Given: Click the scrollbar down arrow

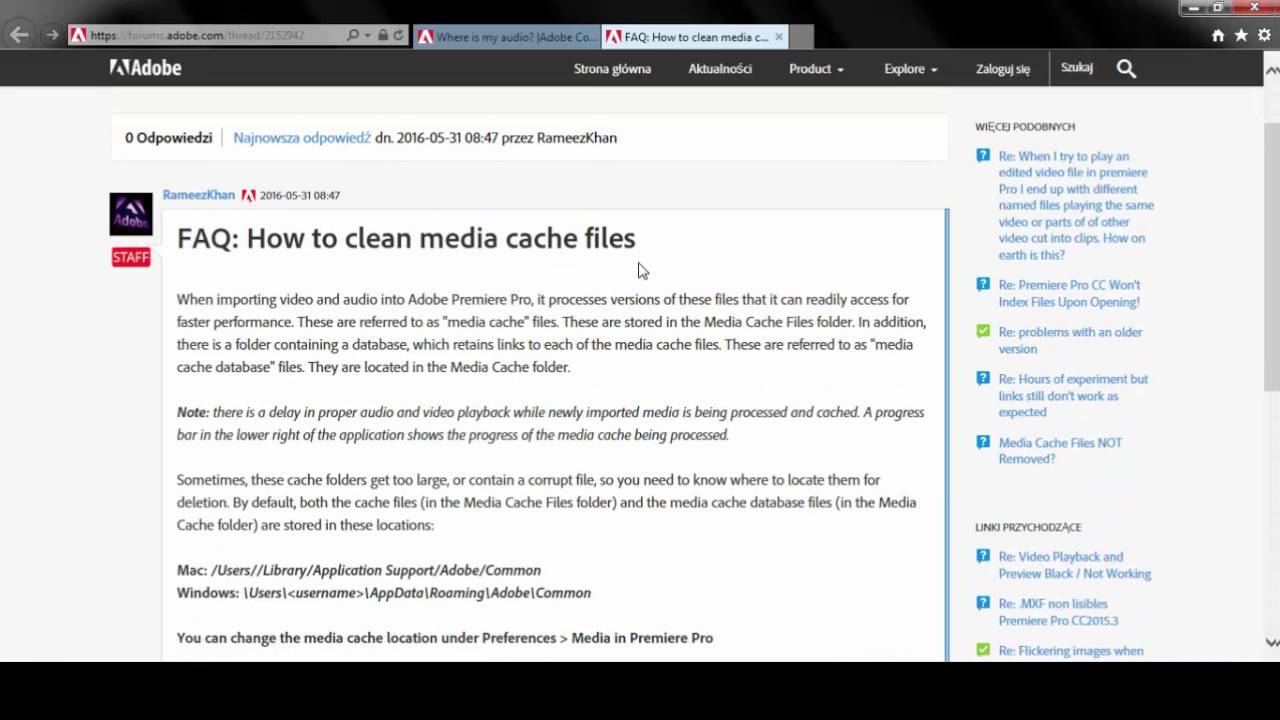Looking at the screenshot, I should pyautogui.click(x=1272, y=642).
